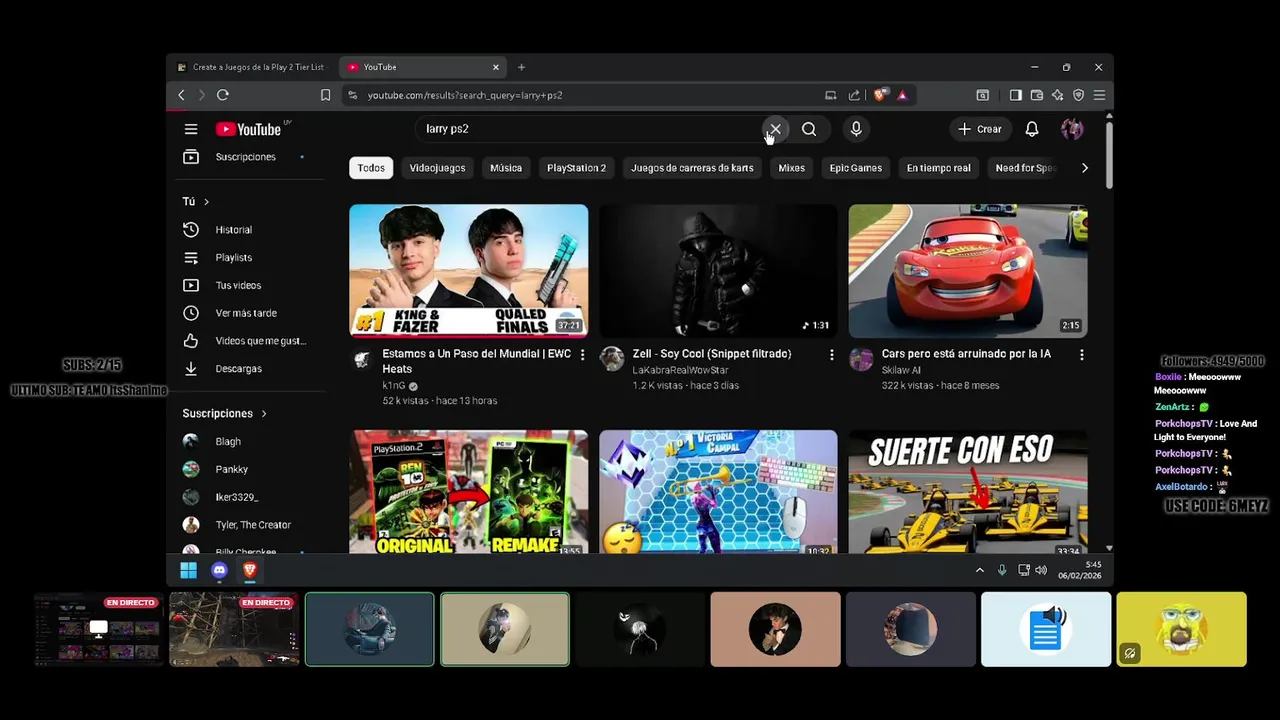The width and height of the screenshot is (1280, 720).
Task: Open options menu for Estamos a Un Paso video
Action: pyautogui.click(x=582, y=355)
